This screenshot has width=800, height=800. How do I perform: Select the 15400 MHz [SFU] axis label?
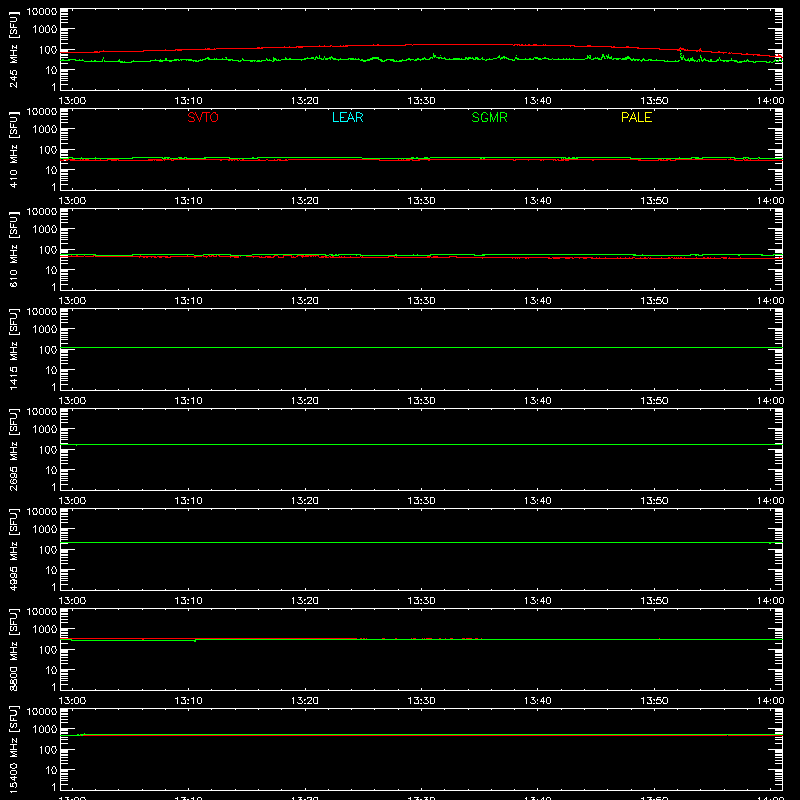[14, 749]
